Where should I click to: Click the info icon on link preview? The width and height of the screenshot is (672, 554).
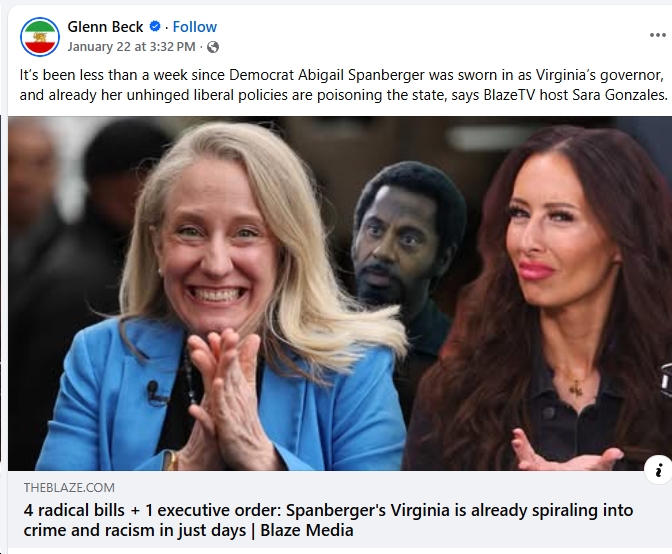[x=659, y=470]
